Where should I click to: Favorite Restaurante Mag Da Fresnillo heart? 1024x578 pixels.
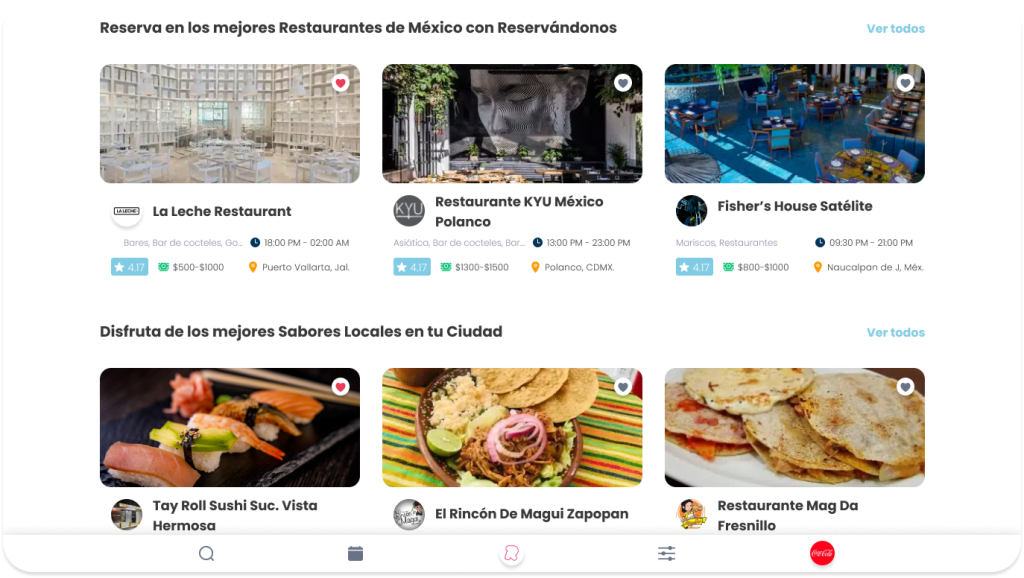click(905, 387)
